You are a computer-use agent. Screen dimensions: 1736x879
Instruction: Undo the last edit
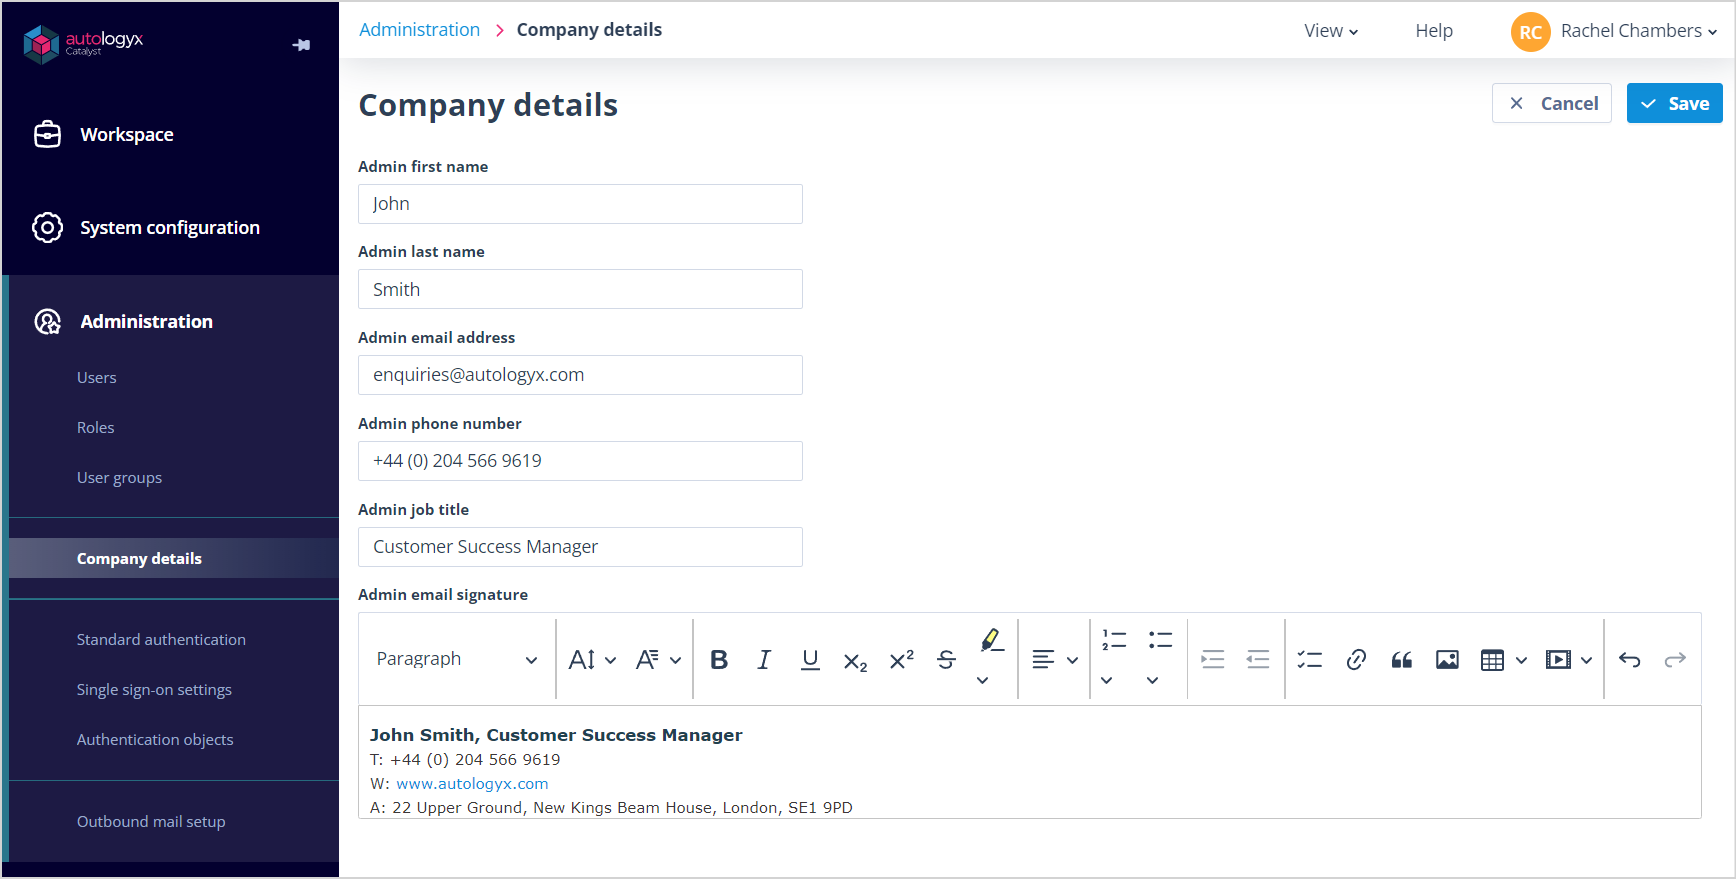[1630, 659]
